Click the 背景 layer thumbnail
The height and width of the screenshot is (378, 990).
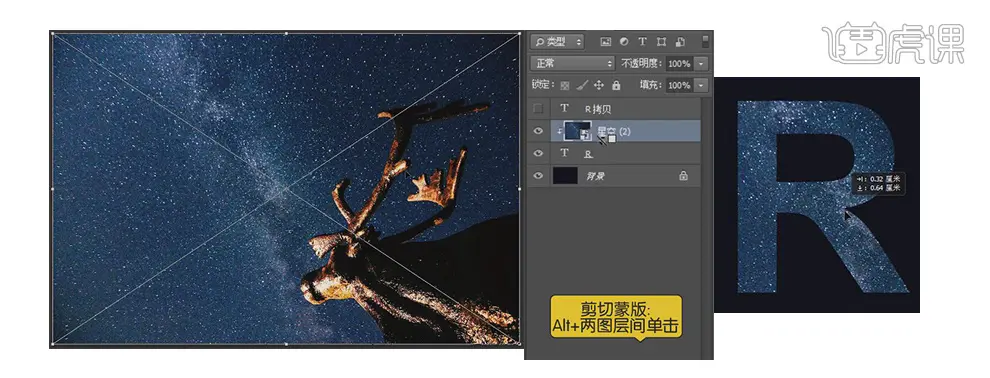(x=564, y=176)
